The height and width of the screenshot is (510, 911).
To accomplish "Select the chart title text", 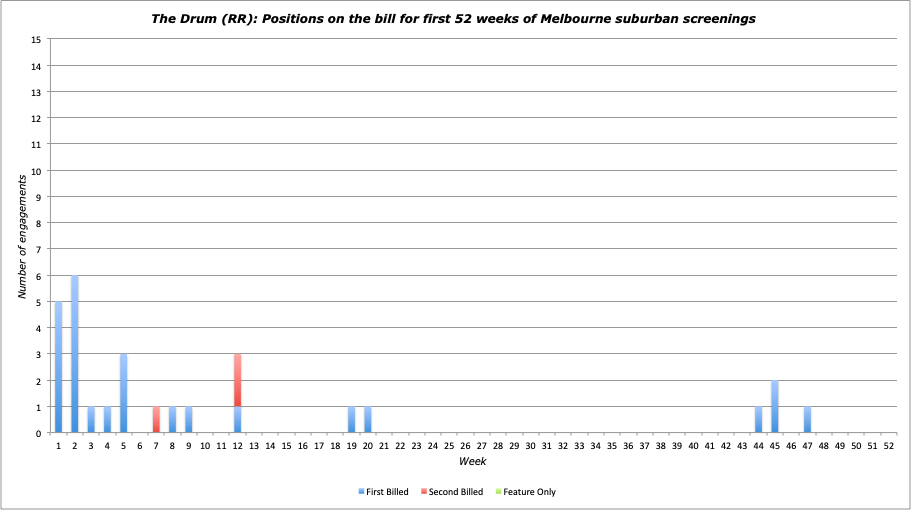I will coord(455,18).
